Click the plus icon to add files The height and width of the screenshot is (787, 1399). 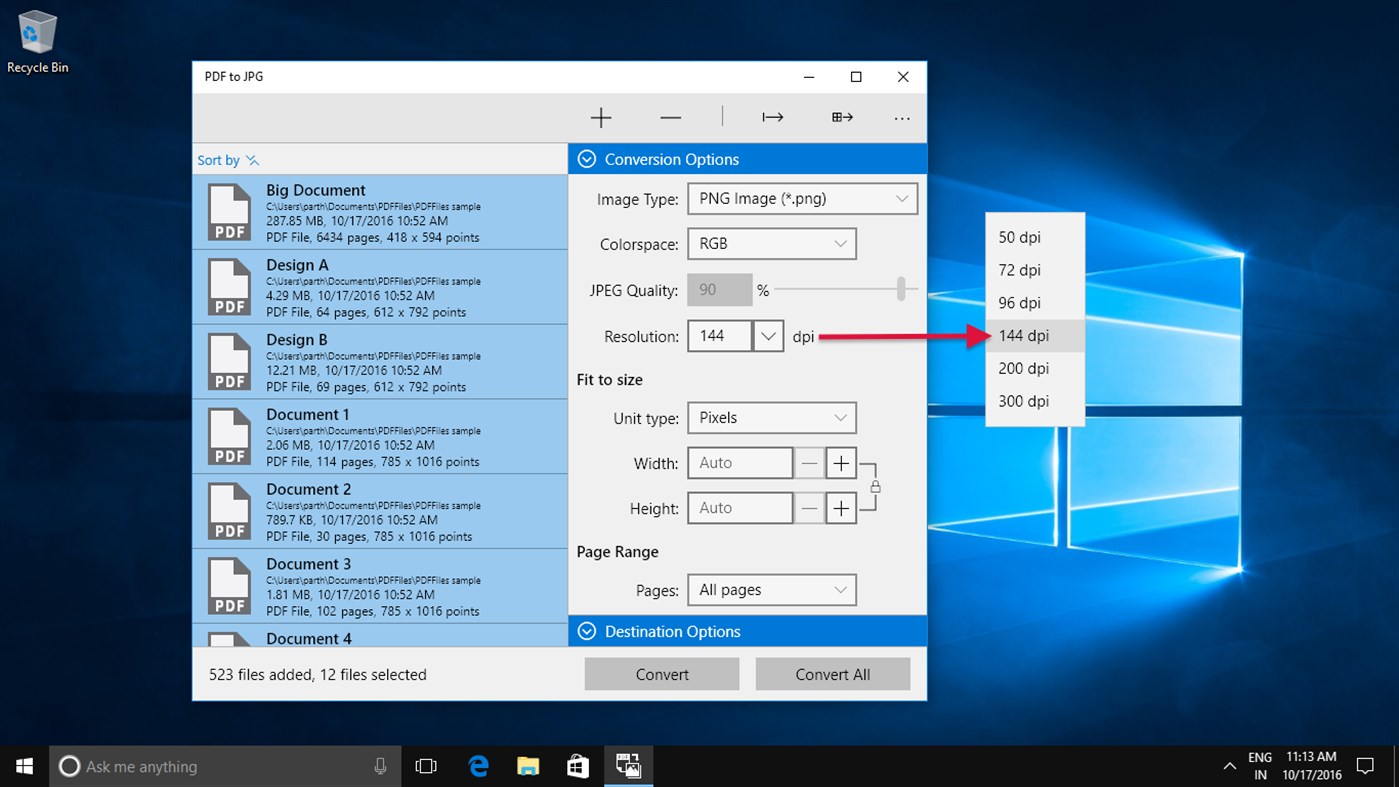pyautogui.click(x=600, y=118)
